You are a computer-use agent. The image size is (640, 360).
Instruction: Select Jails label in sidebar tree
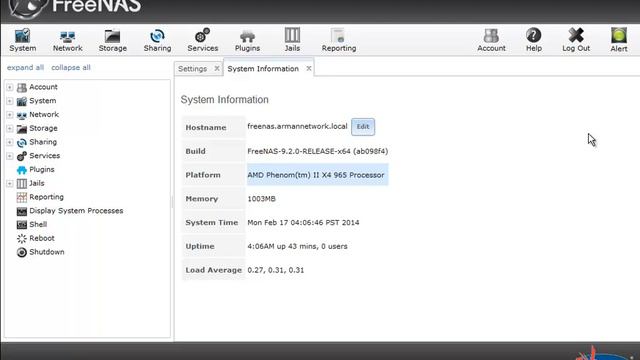click(37, 183)
